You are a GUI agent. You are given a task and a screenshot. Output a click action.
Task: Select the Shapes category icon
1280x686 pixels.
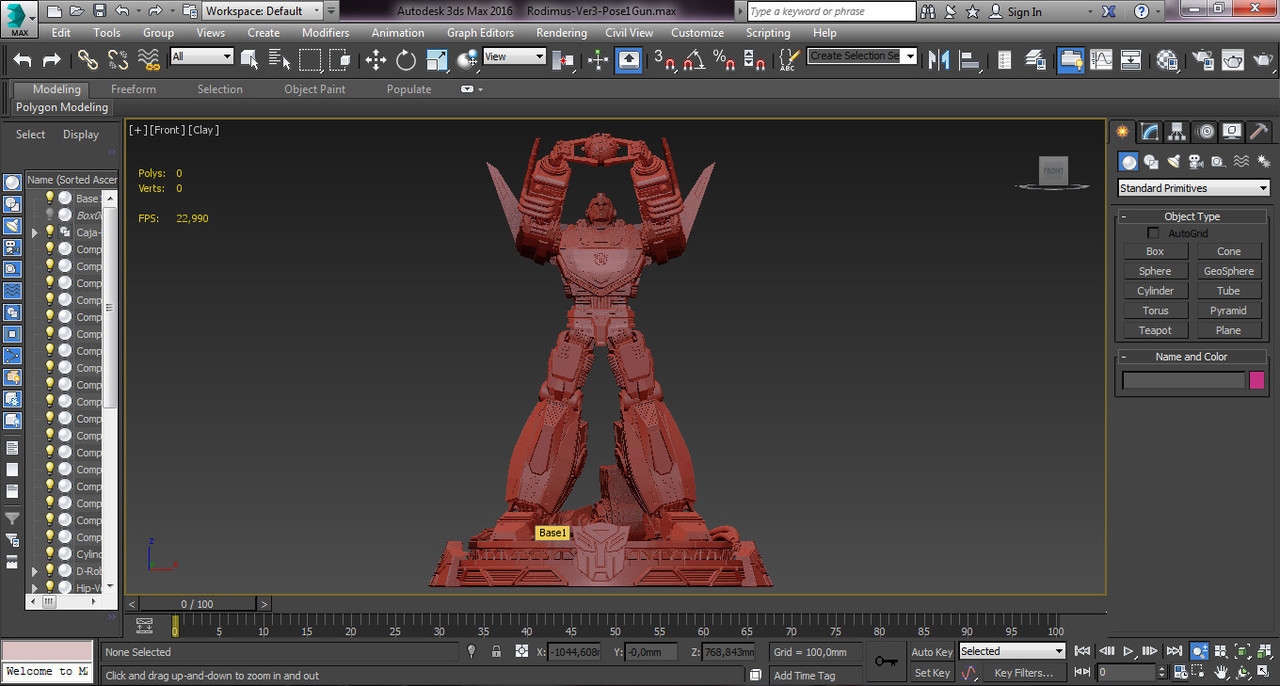(x=1151, y=162)
